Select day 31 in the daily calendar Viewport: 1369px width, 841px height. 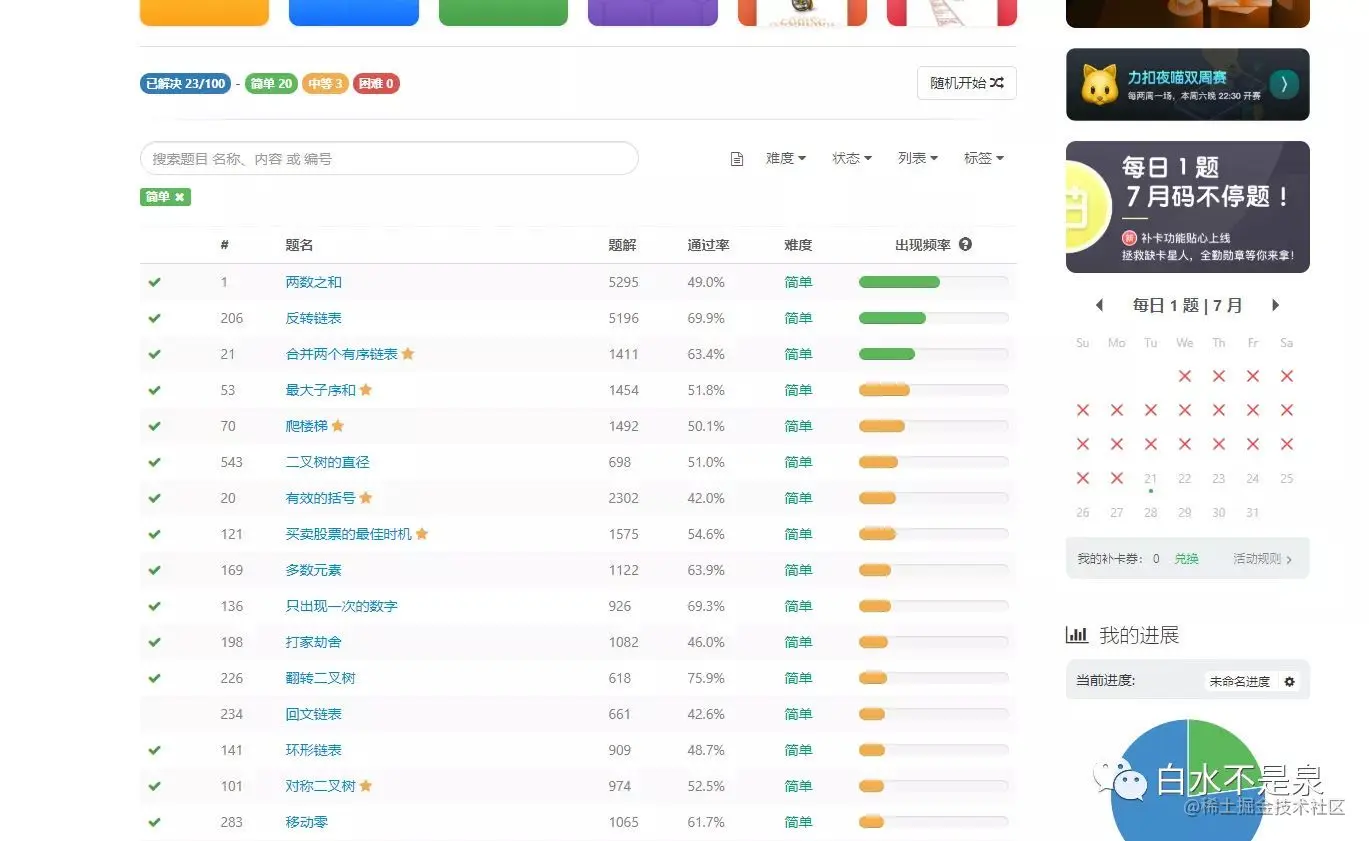pos(1253,513)
